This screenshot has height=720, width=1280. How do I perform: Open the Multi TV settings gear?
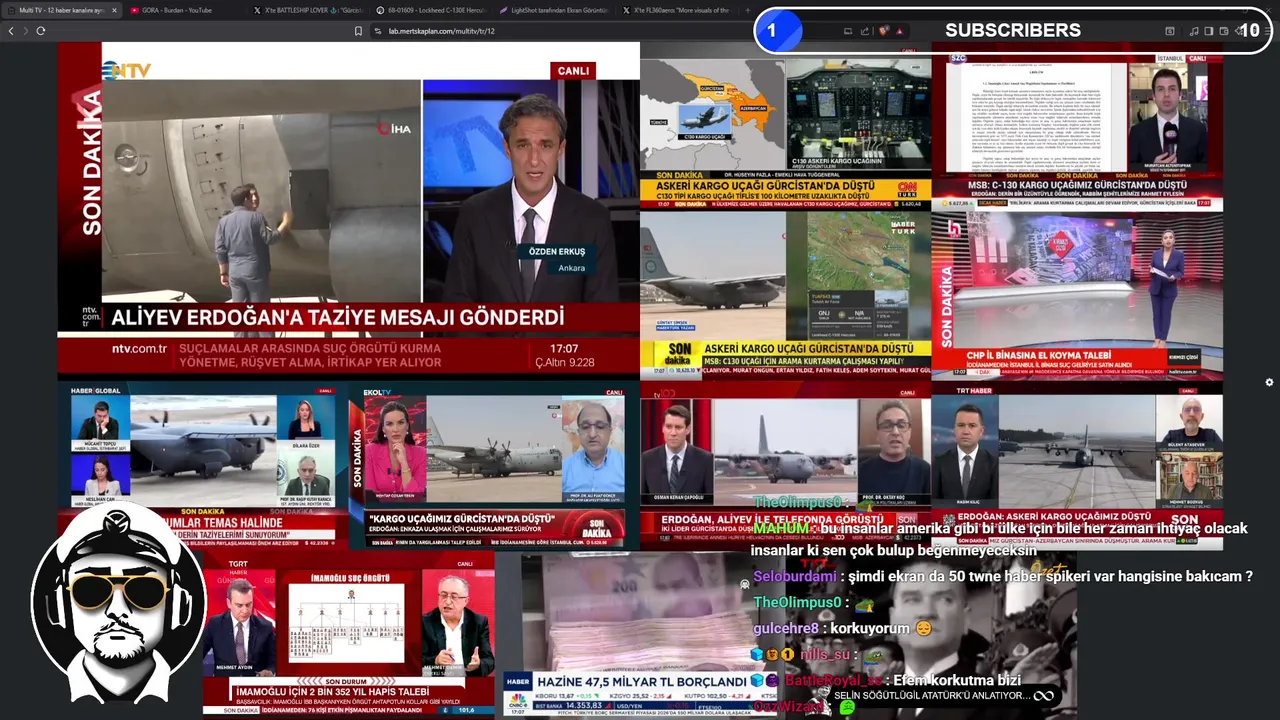(x=1269, y=382)
